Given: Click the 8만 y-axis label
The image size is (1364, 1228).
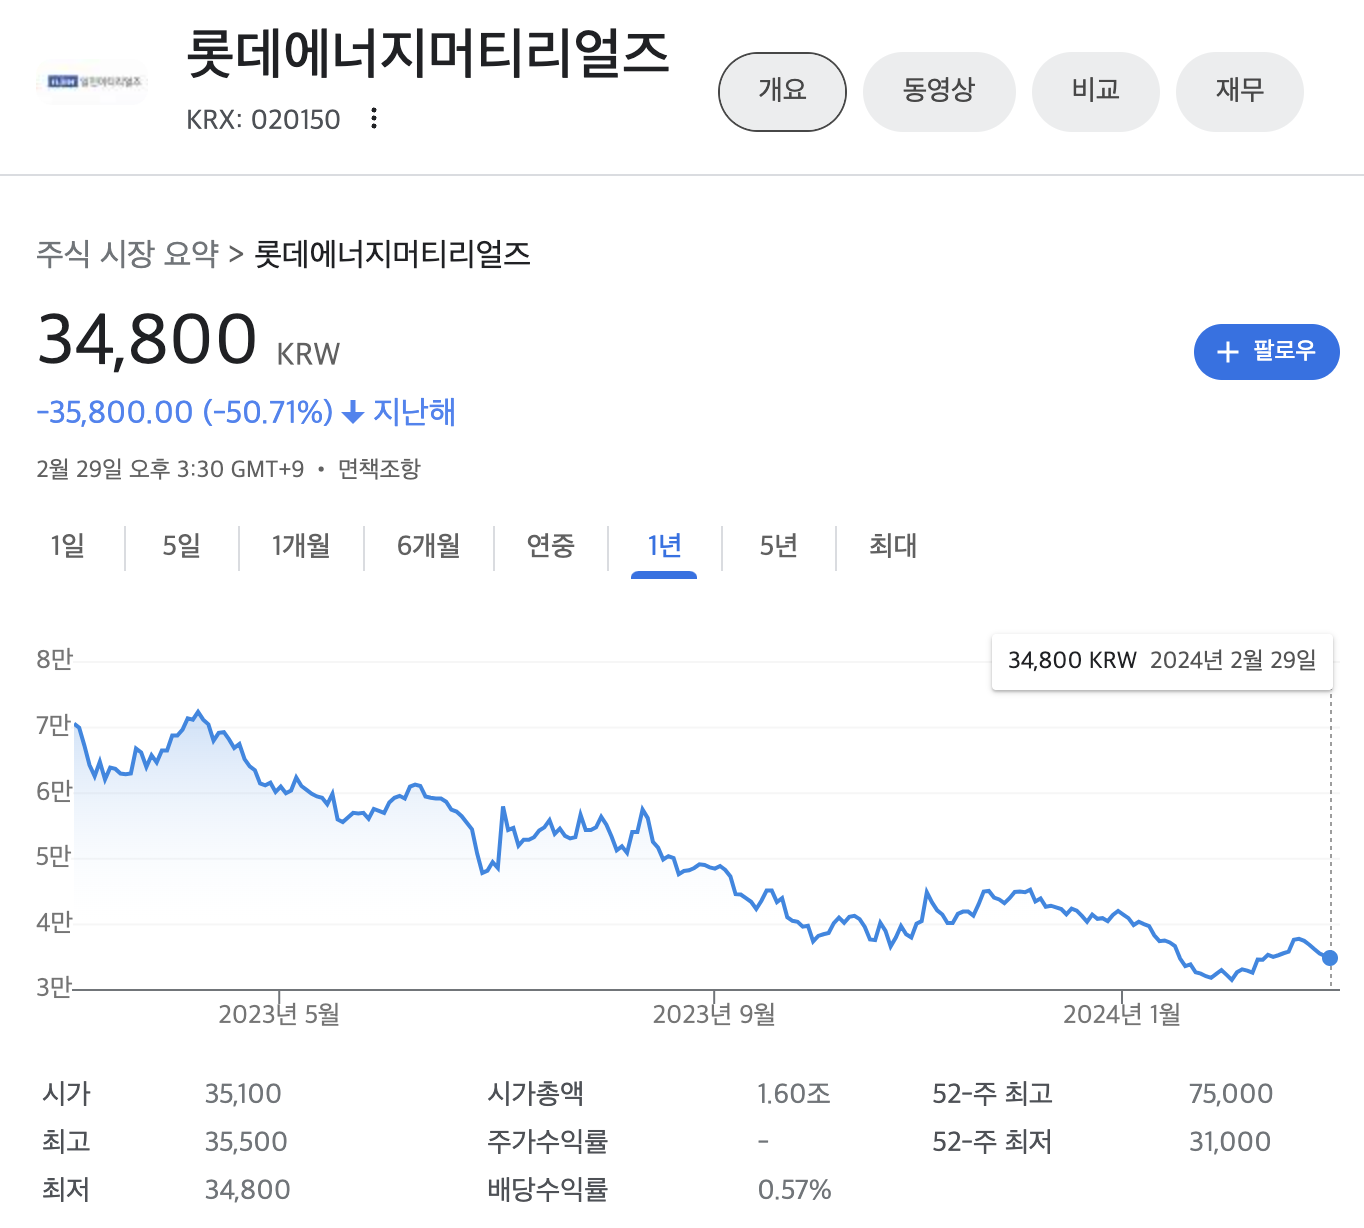Looking at the screenshot, I should pyautogui.click(x=54, y=660).
